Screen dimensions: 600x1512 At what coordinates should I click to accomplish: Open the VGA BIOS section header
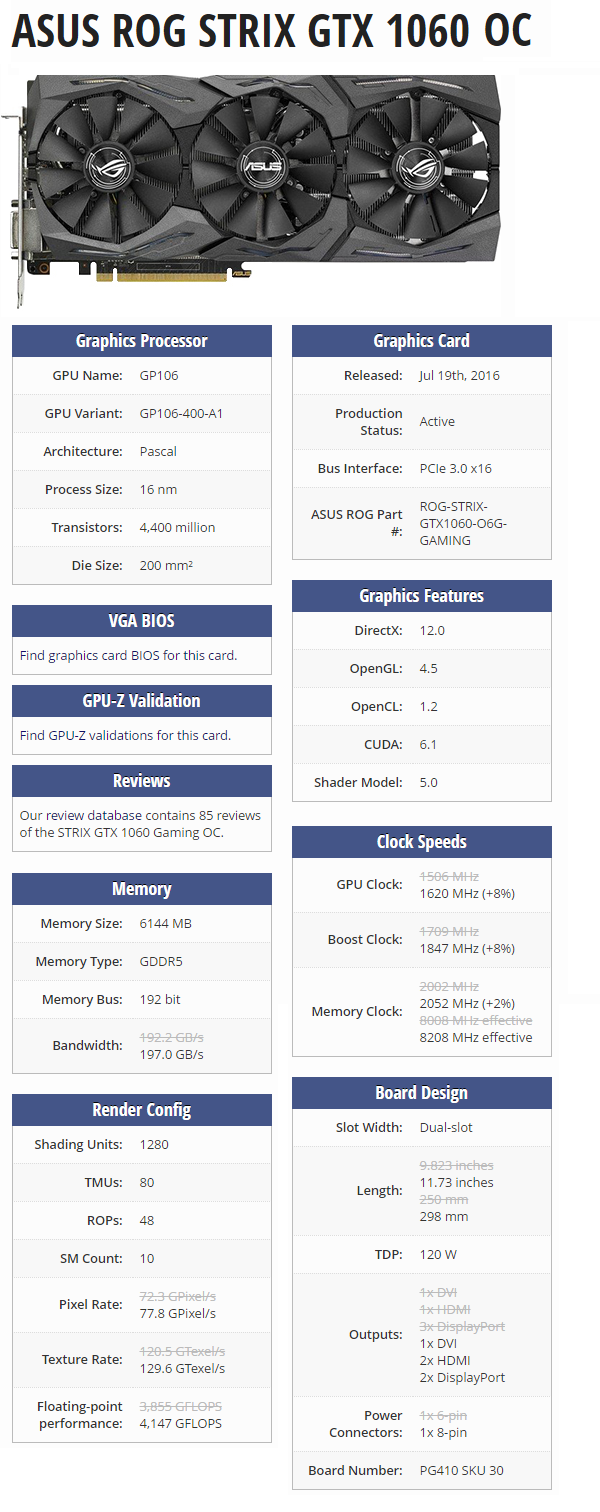click(142, 621)
